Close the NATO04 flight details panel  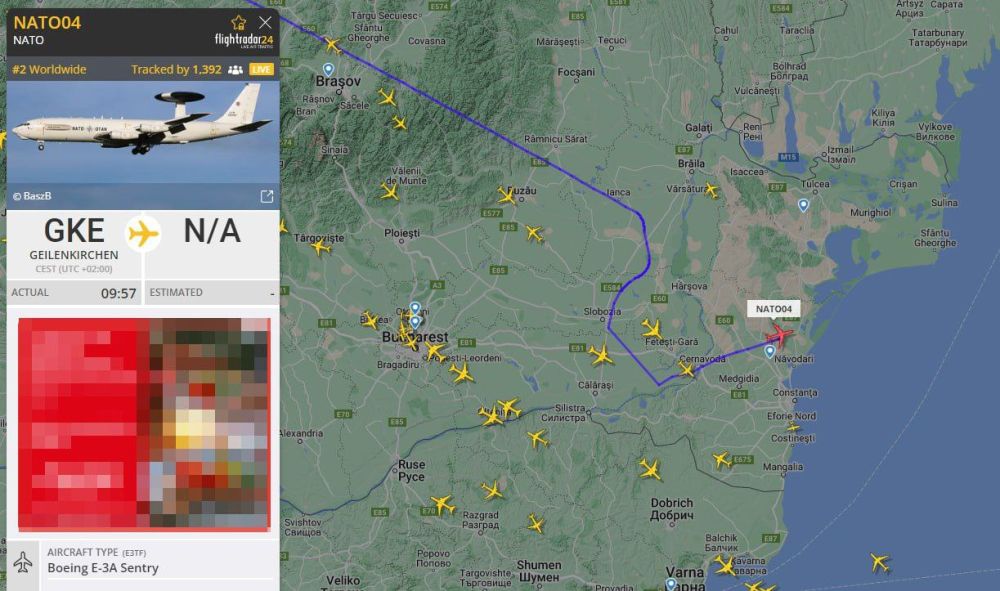[x=265, y=23]
